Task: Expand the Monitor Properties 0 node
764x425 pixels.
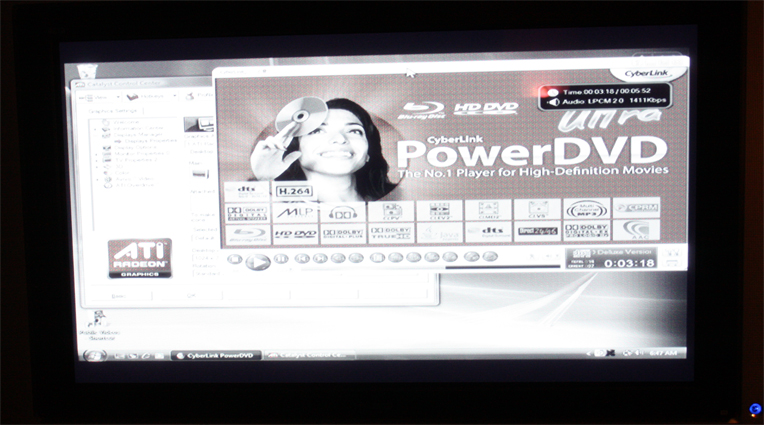Action: coord(96,154)
